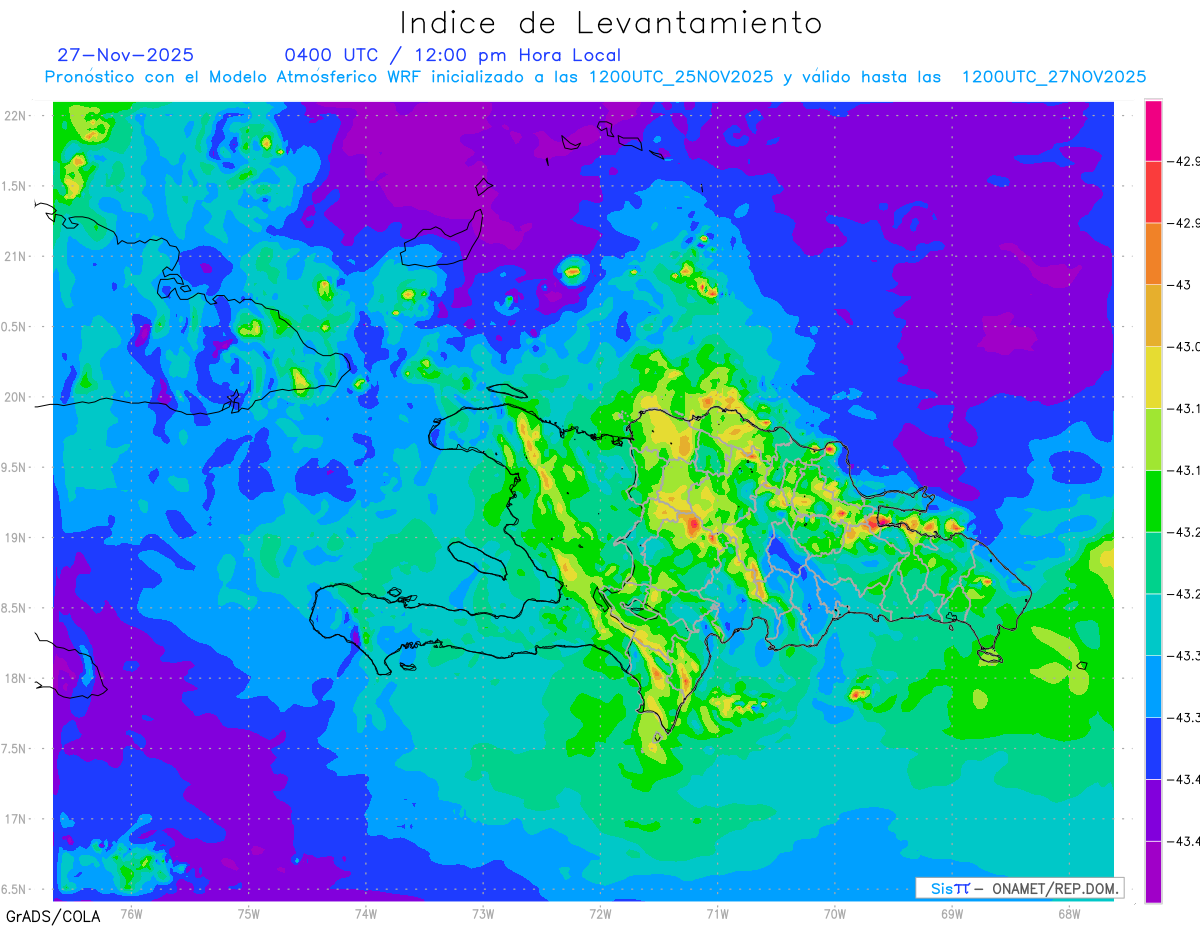
Task: Click the turquoise legend swatch
Action: pyautogui.click(x=1153, y=625)
